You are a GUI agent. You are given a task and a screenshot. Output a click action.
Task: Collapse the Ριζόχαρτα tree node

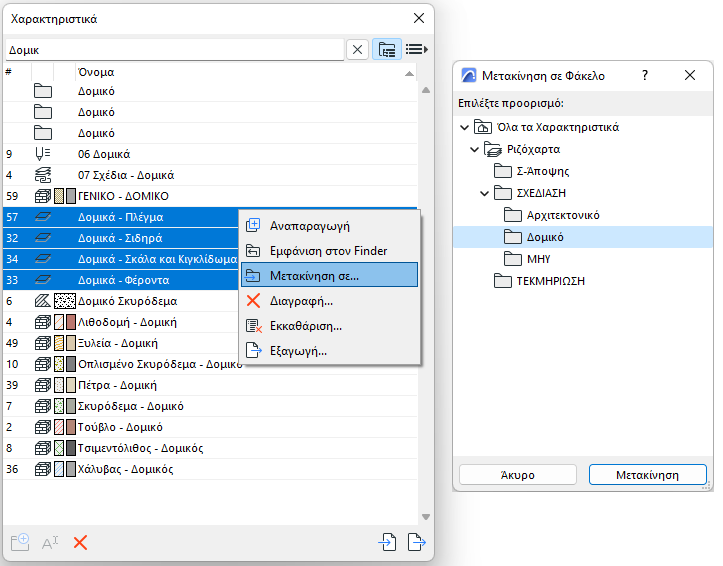pos(474,149)
